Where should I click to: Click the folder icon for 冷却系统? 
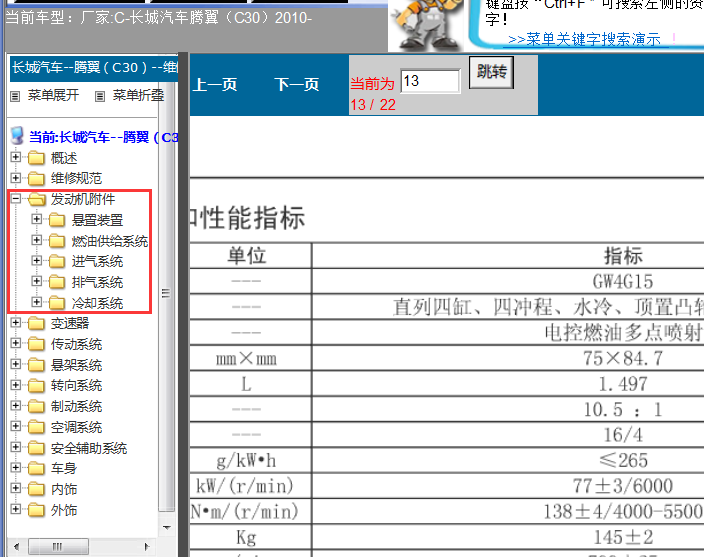tap(57, 303)
